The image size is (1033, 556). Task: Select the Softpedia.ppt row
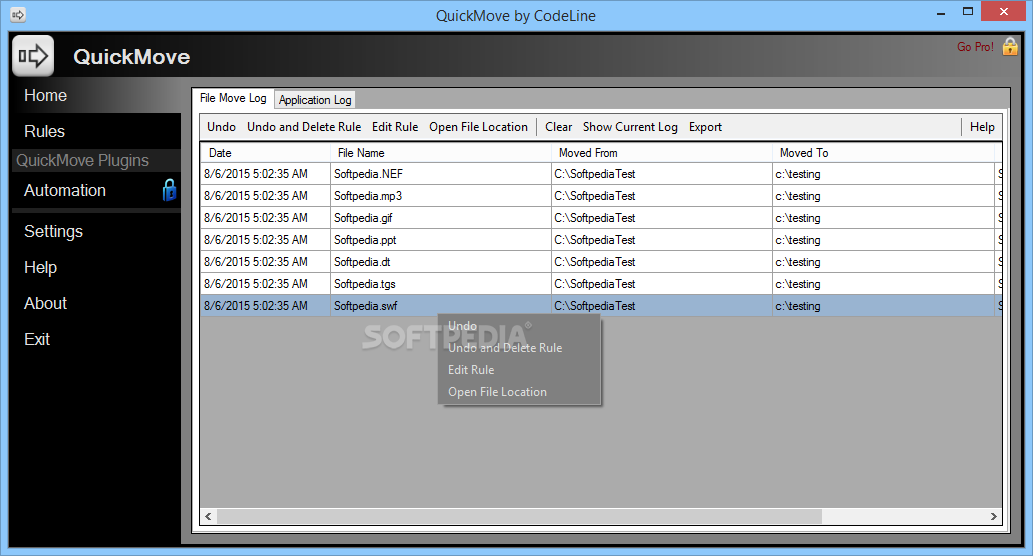[x=601, y=240]
